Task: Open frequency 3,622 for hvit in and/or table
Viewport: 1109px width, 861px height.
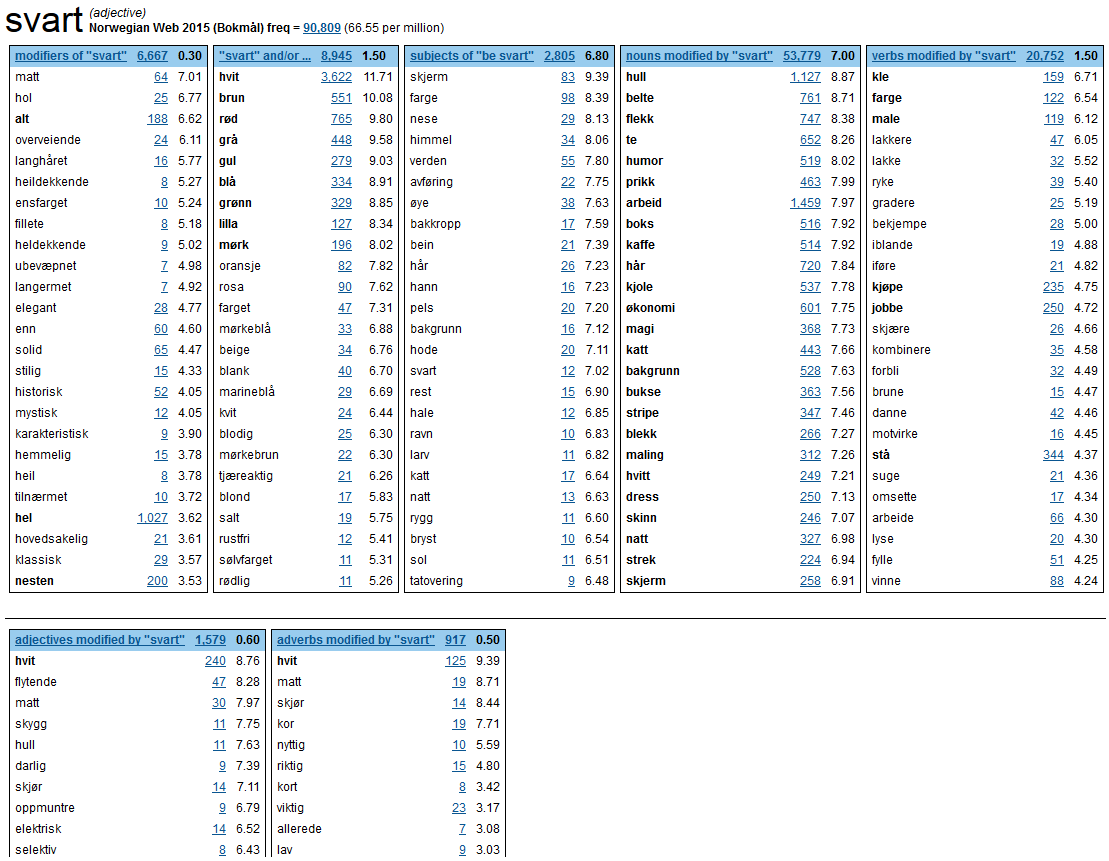Action: 336,76
